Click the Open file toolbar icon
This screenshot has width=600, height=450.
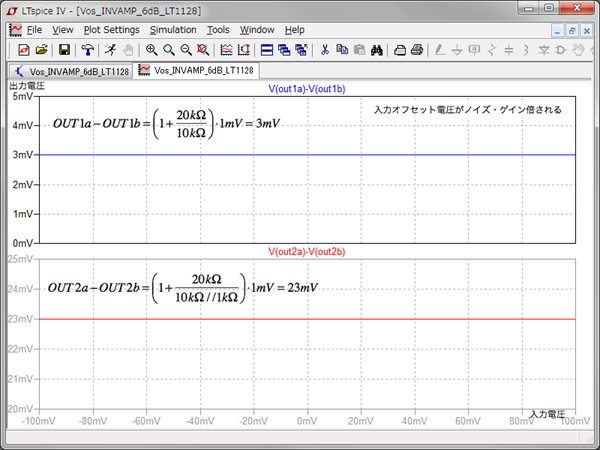point(41,49)
